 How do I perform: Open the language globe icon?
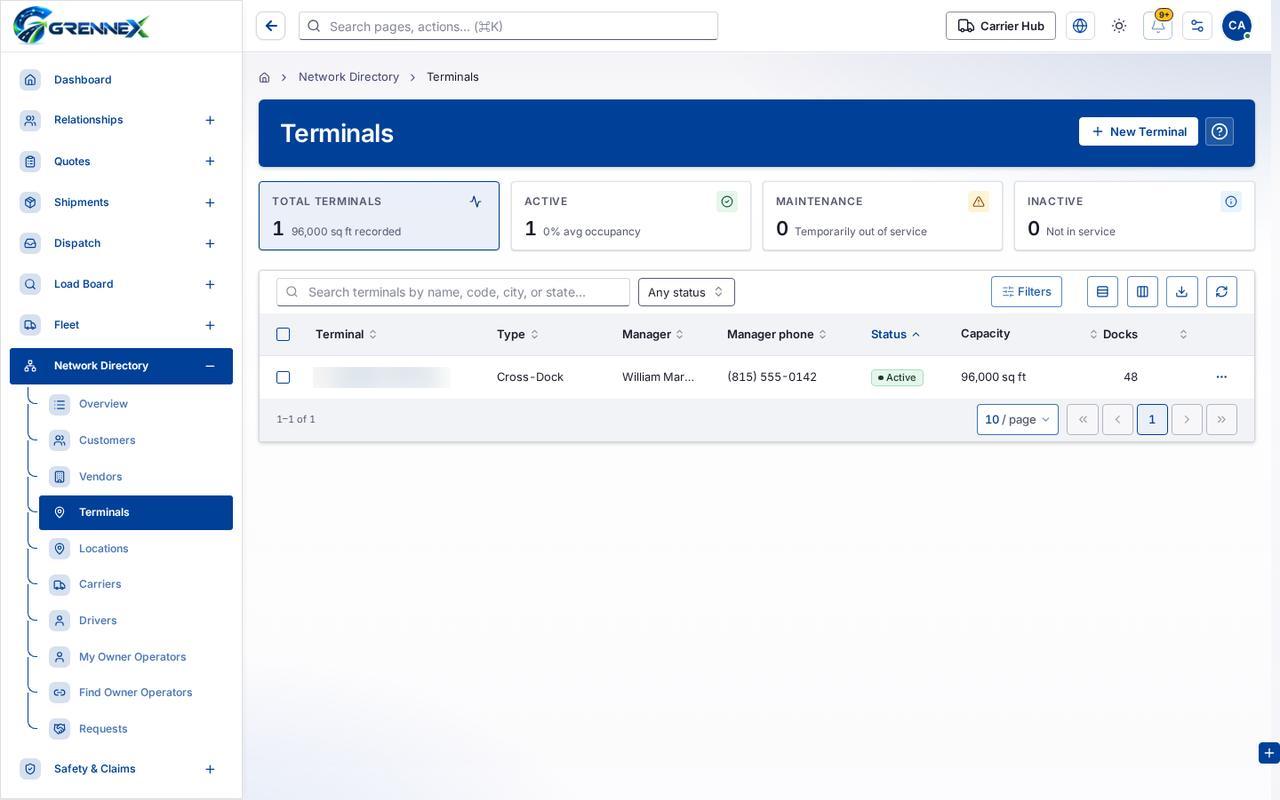1080,26
